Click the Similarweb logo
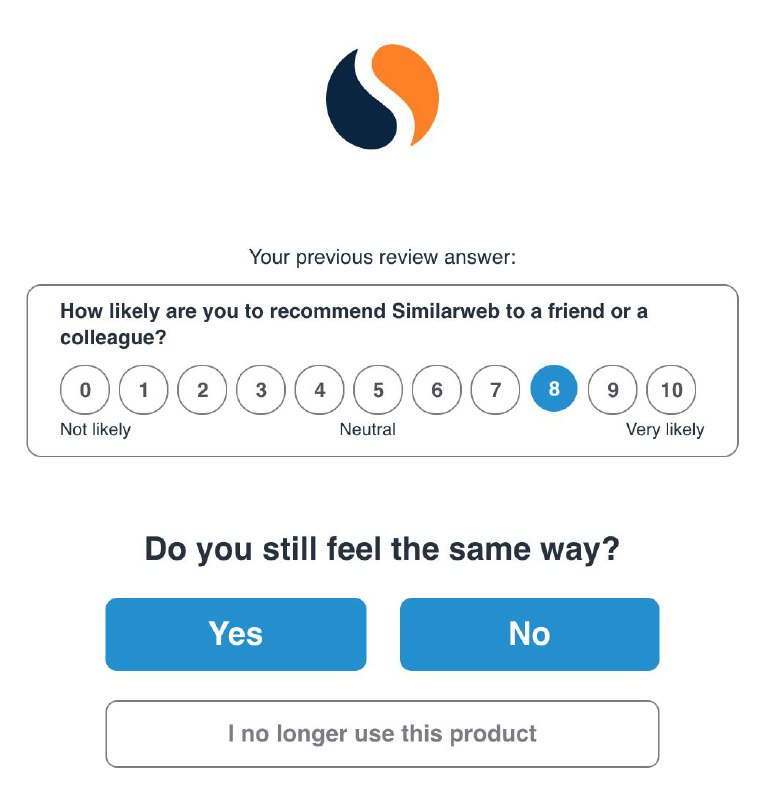 (x=383, y=98)
